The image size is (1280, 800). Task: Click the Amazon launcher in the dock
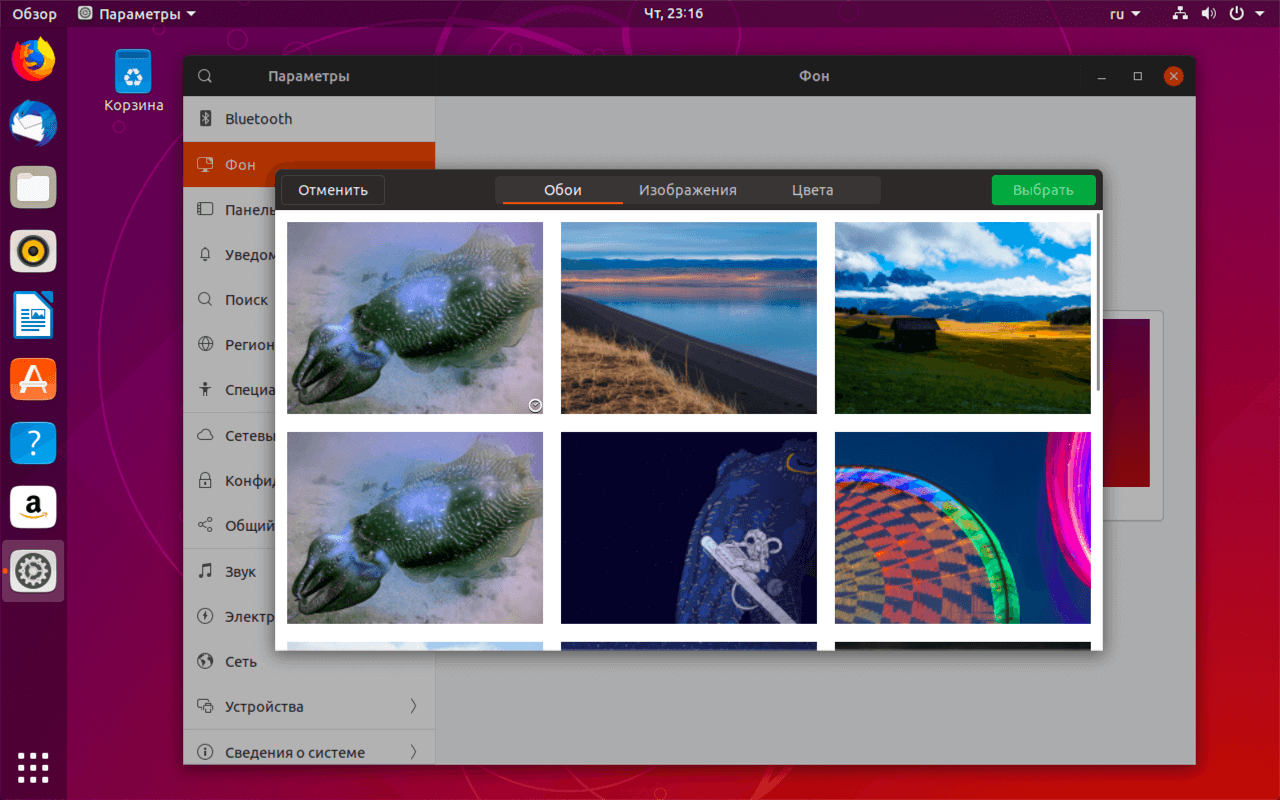pos(33,507)
